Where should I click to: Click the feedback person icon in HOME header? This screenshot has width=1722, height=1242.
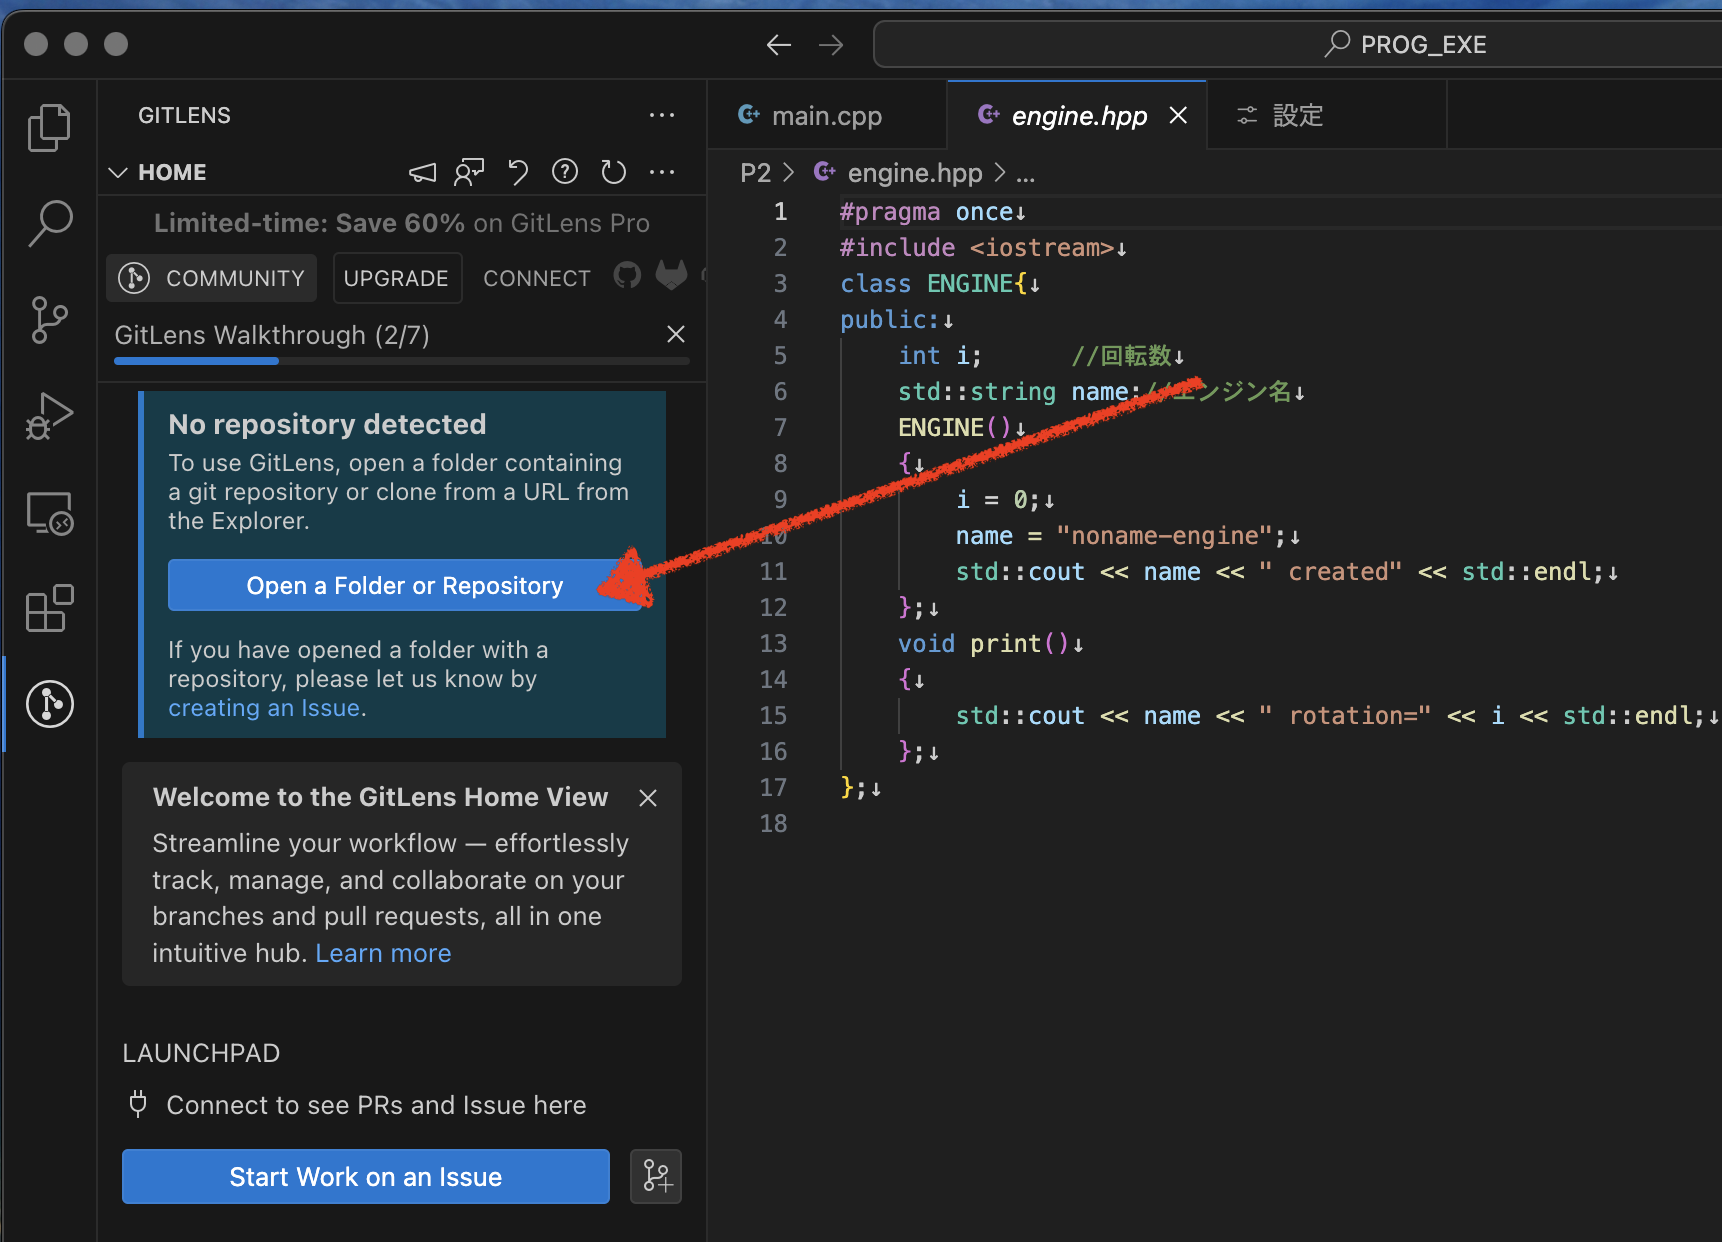point(469,173)
